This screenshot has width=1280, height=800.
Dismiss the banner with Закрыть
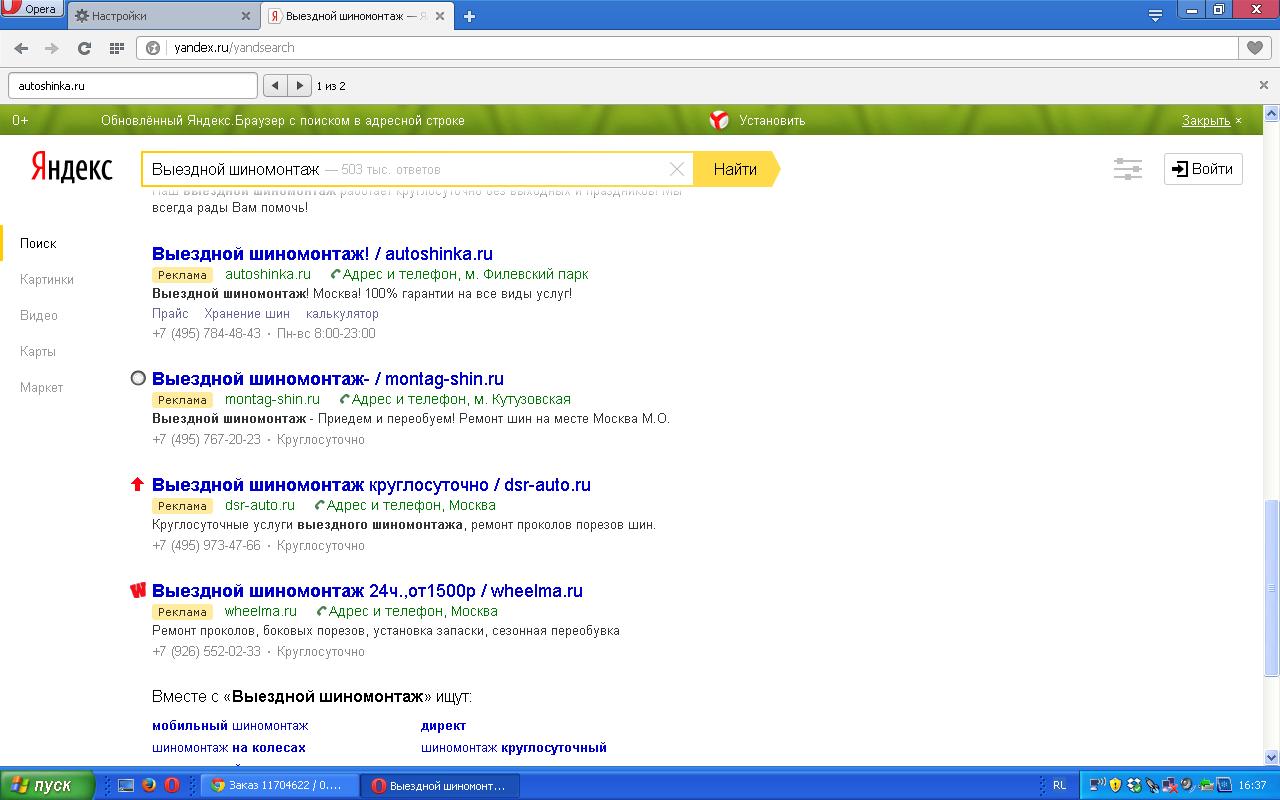[x=1206, y=121]
